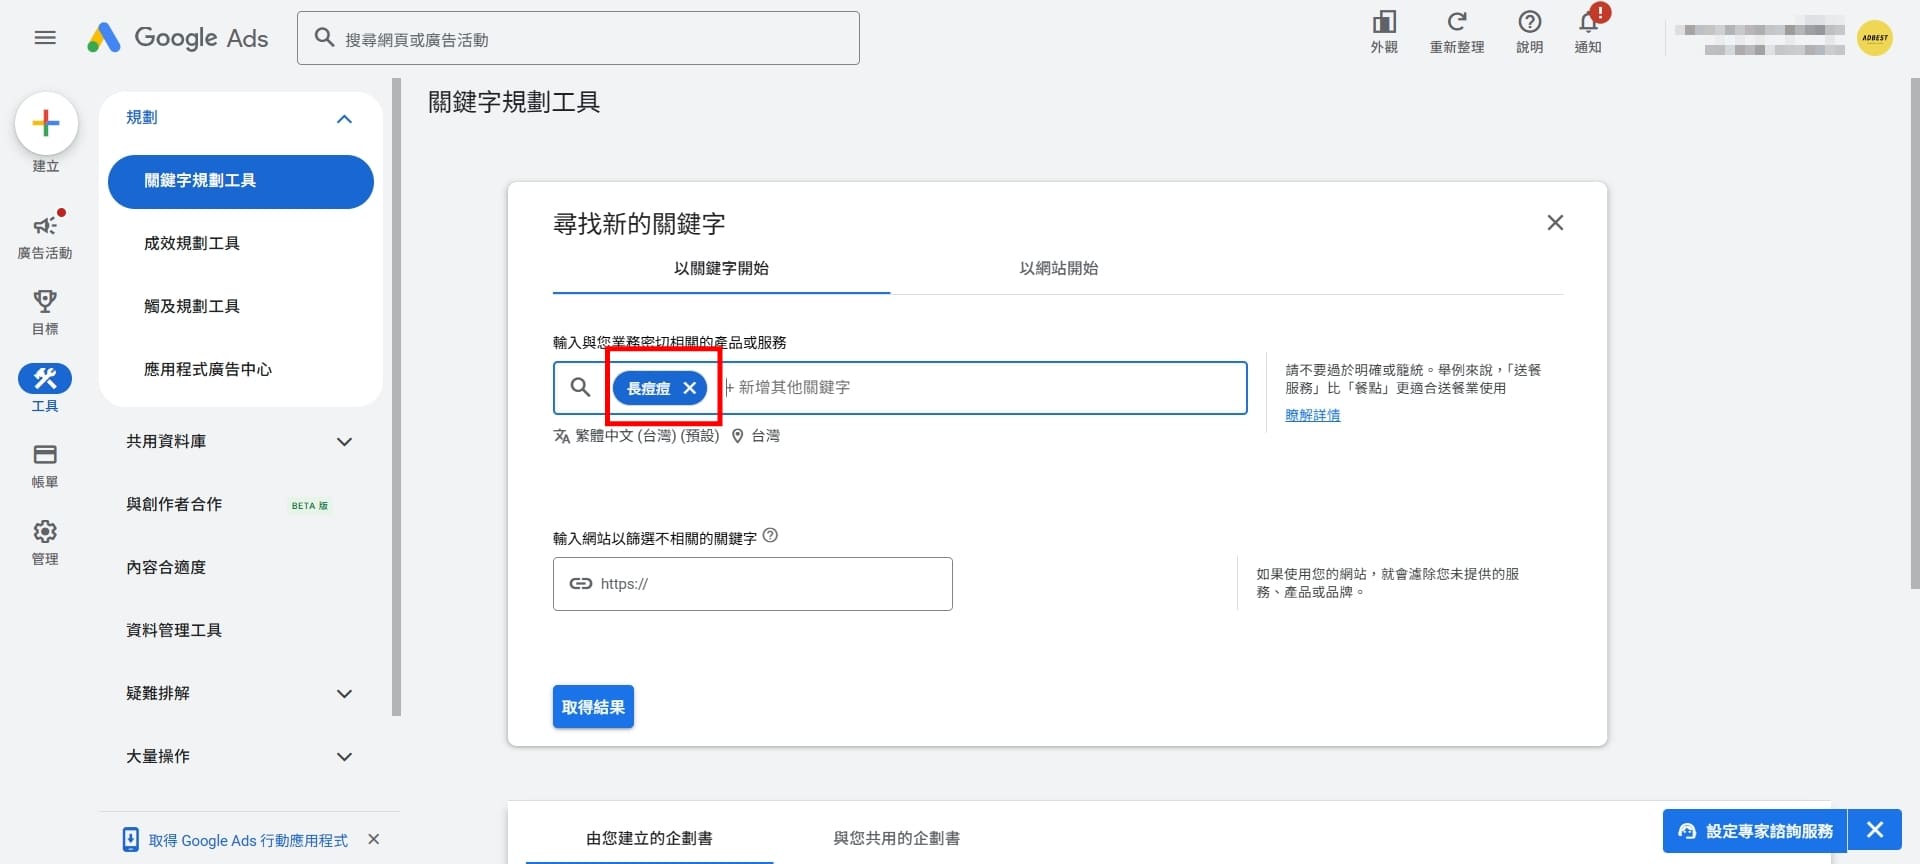Expand the 大量操作 section
Viewport: 1920px width, 864px height.
tap(344, 757)
